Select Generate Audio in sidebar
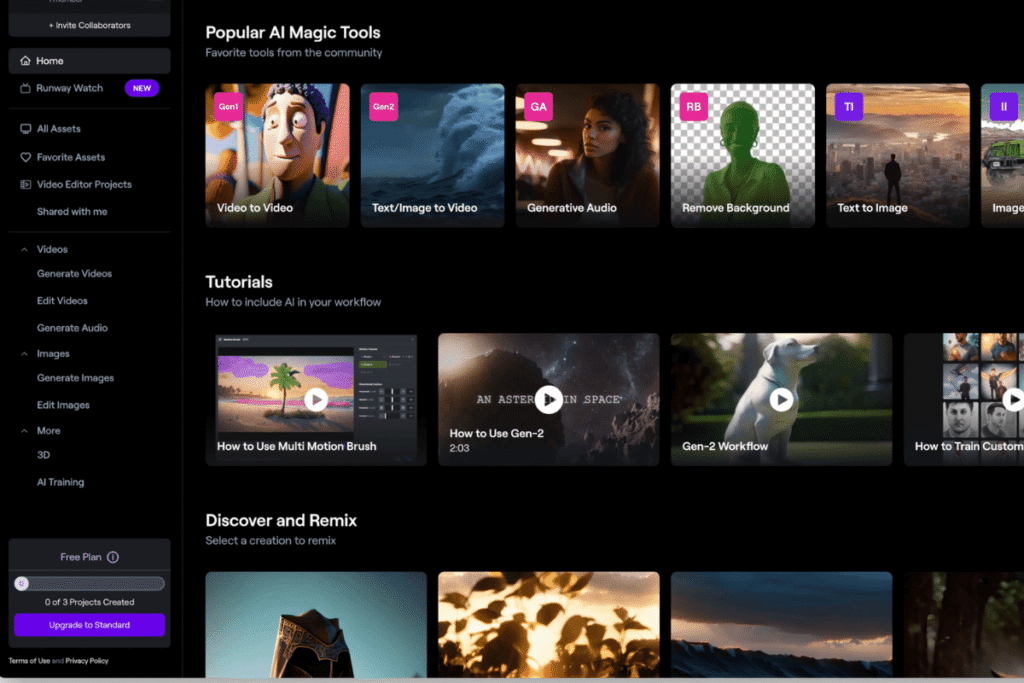This screenshot has width=1024, height=683. tap(72, 328)
